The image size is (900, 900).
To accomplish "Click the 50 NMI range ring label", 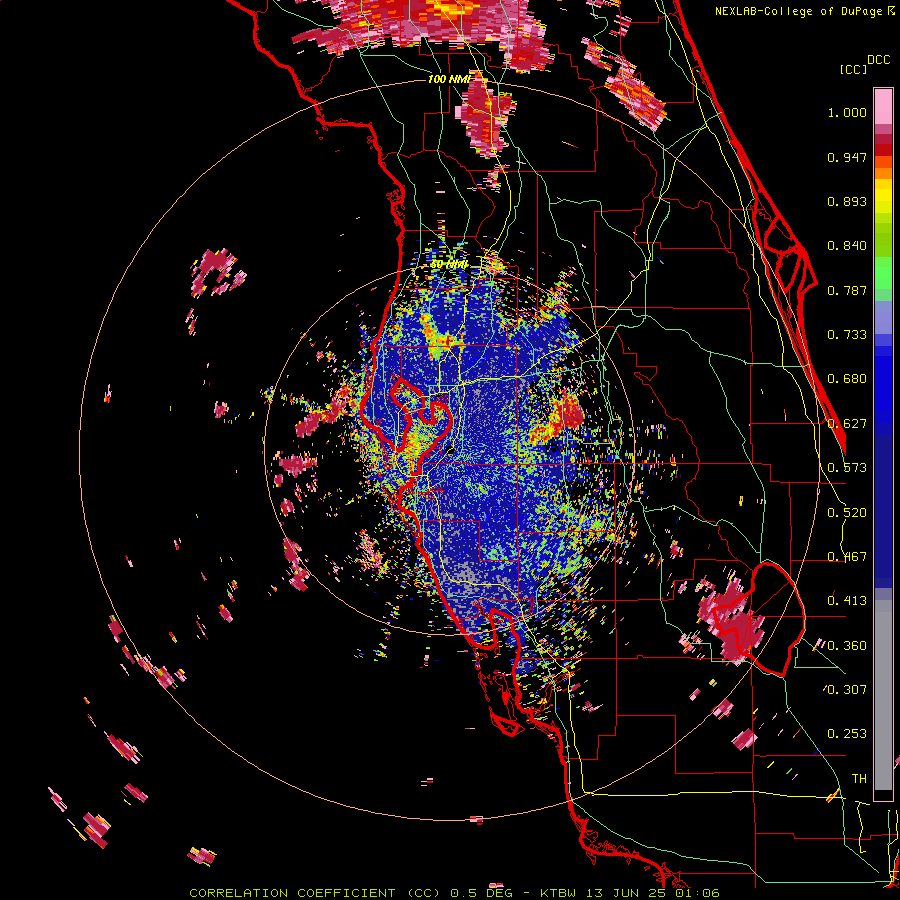I will tap(449, 264).
